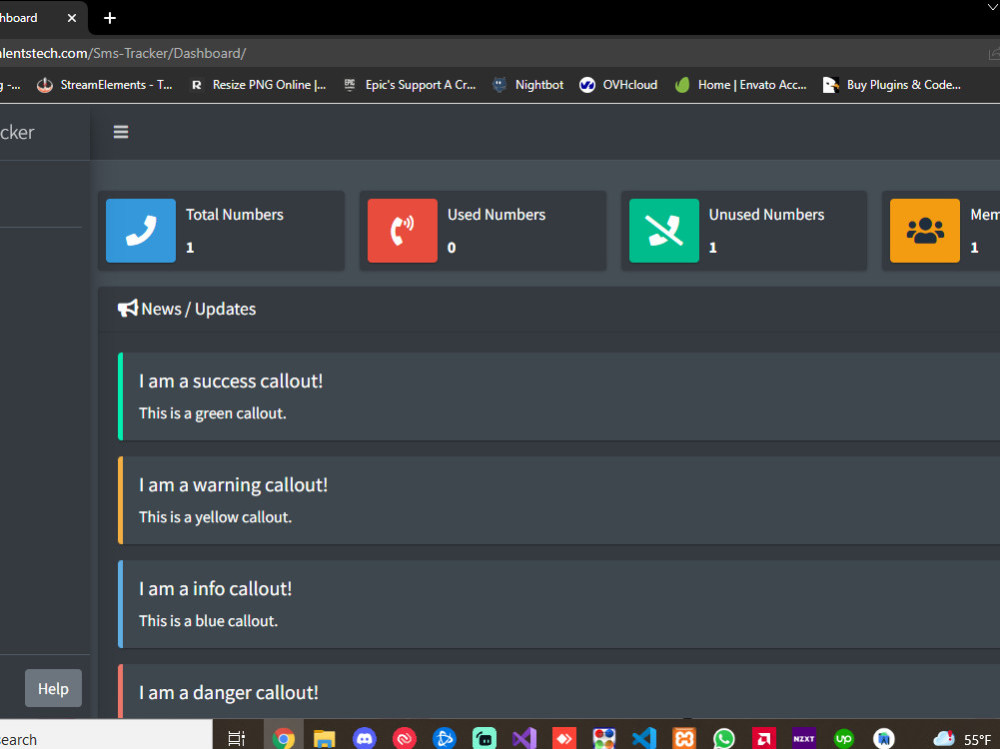Image resolution: width=1000 pixels, height=749 pixels.
Task: Click the Windows taskbar search box
Action: 106,735
